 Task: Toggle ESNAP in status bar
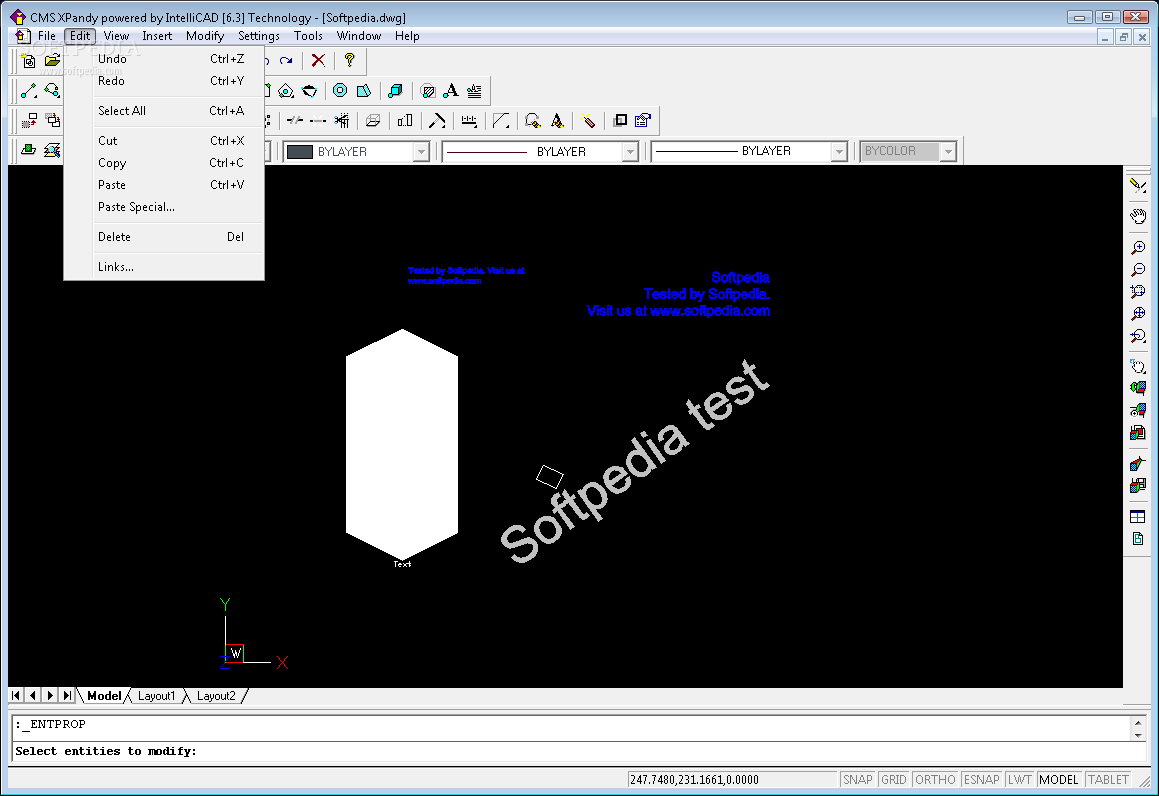point(982,780)
